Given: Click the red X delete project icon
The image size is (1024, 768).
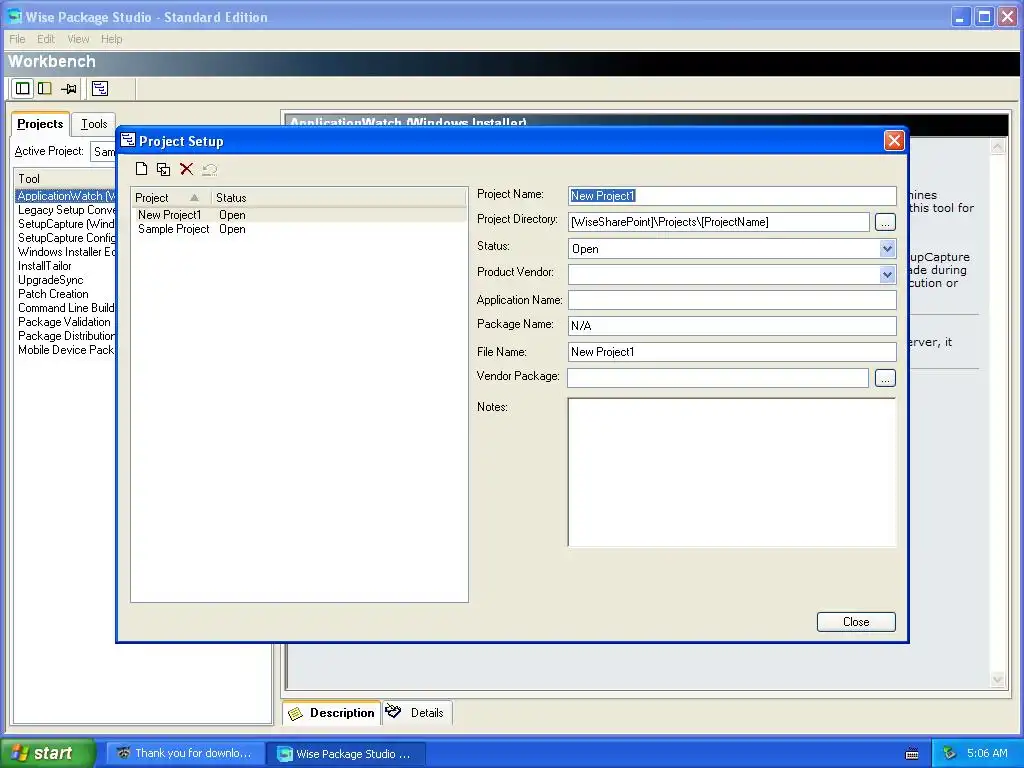Looking at the screenshot, I should point(186,169).
